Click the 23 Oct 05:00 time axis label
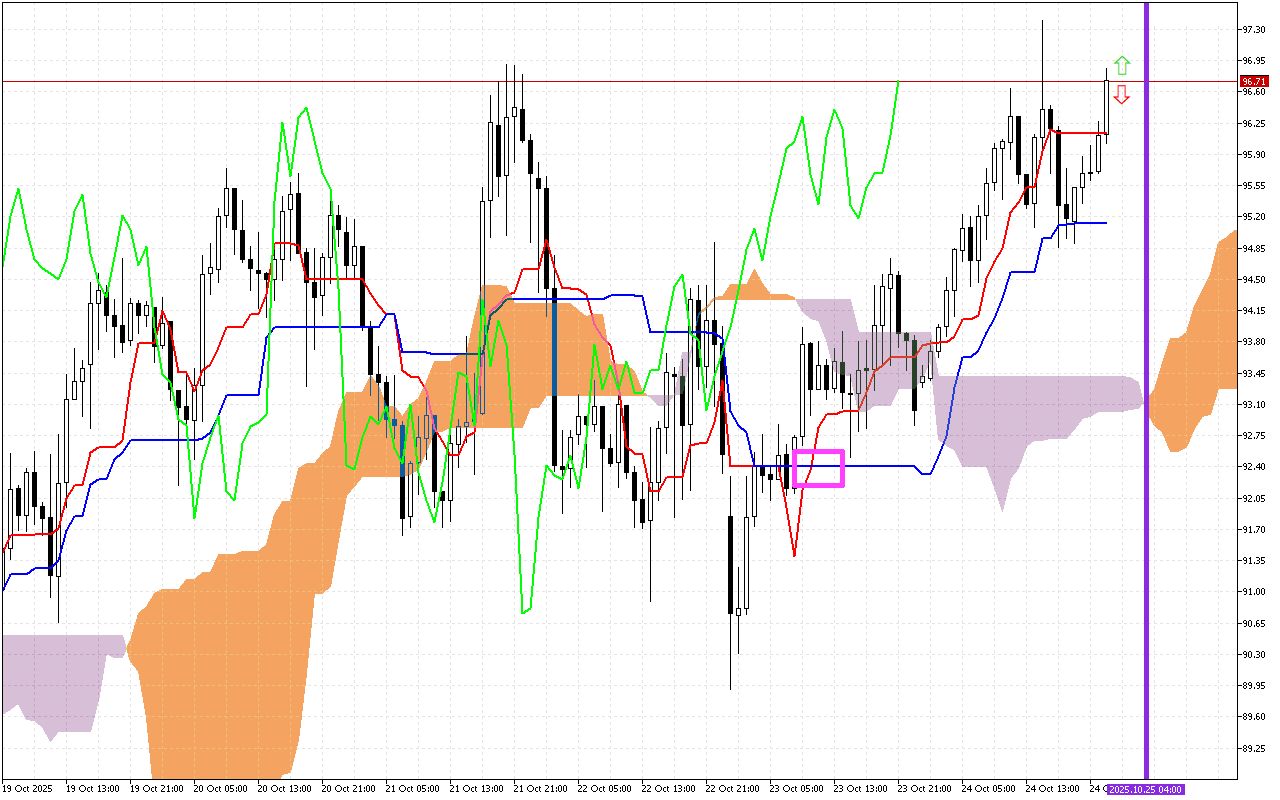 (795, 789)
